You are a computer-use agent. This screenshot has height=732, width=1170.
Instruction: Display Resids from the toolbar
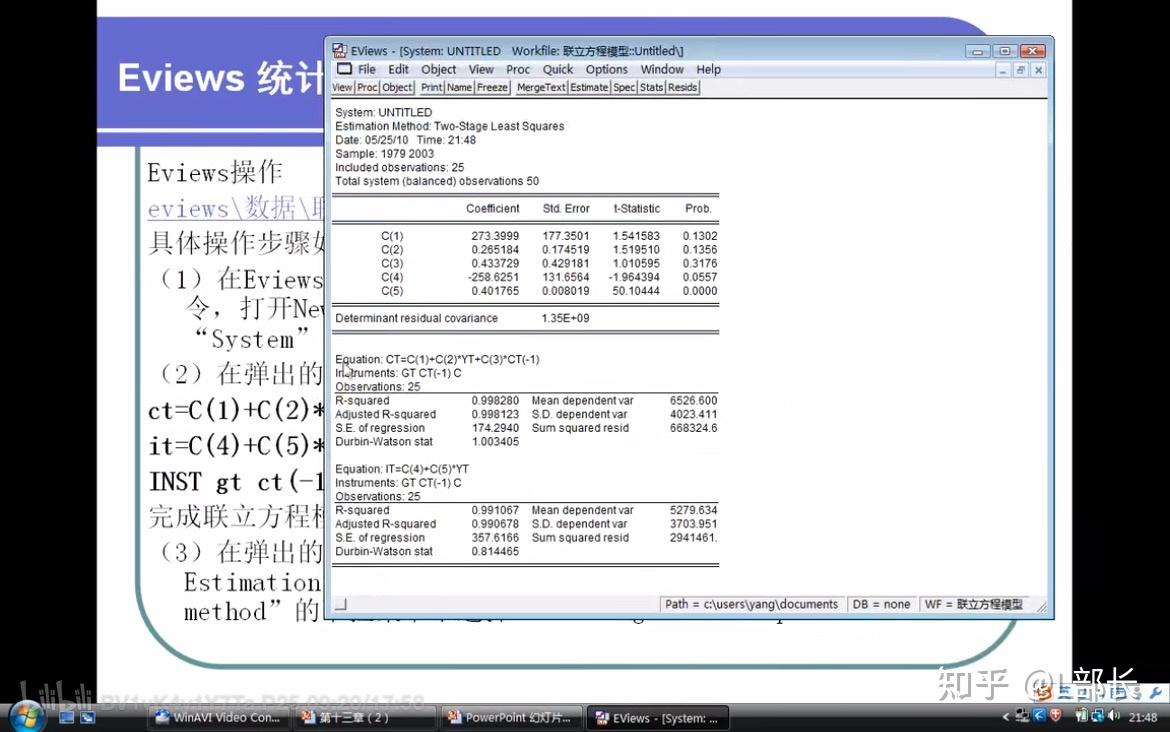[x=681, y=87]
